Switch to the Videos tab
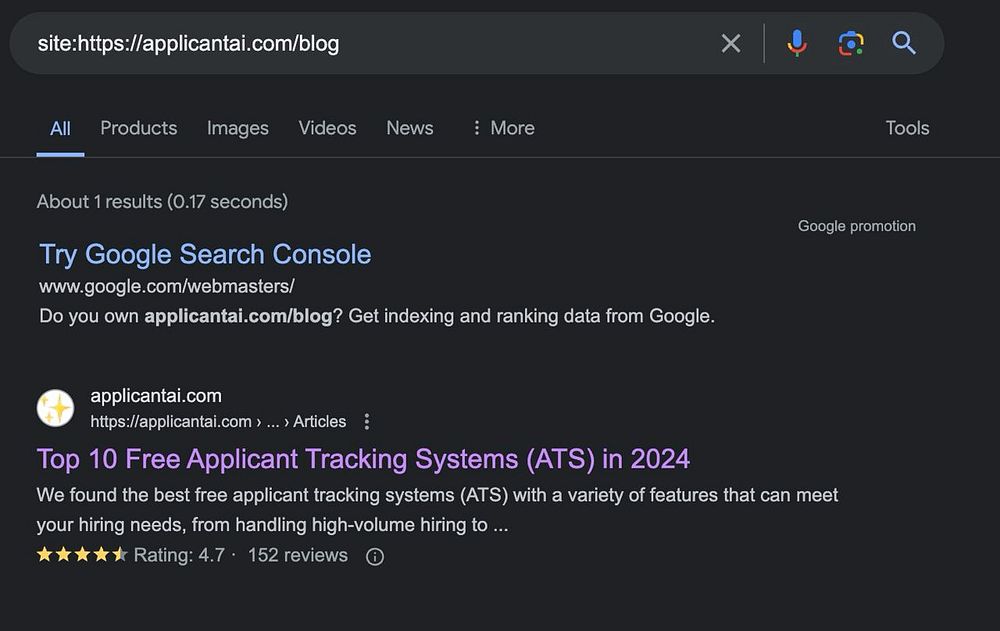Viewport: 1000px width, 631px height. (327, 128)
